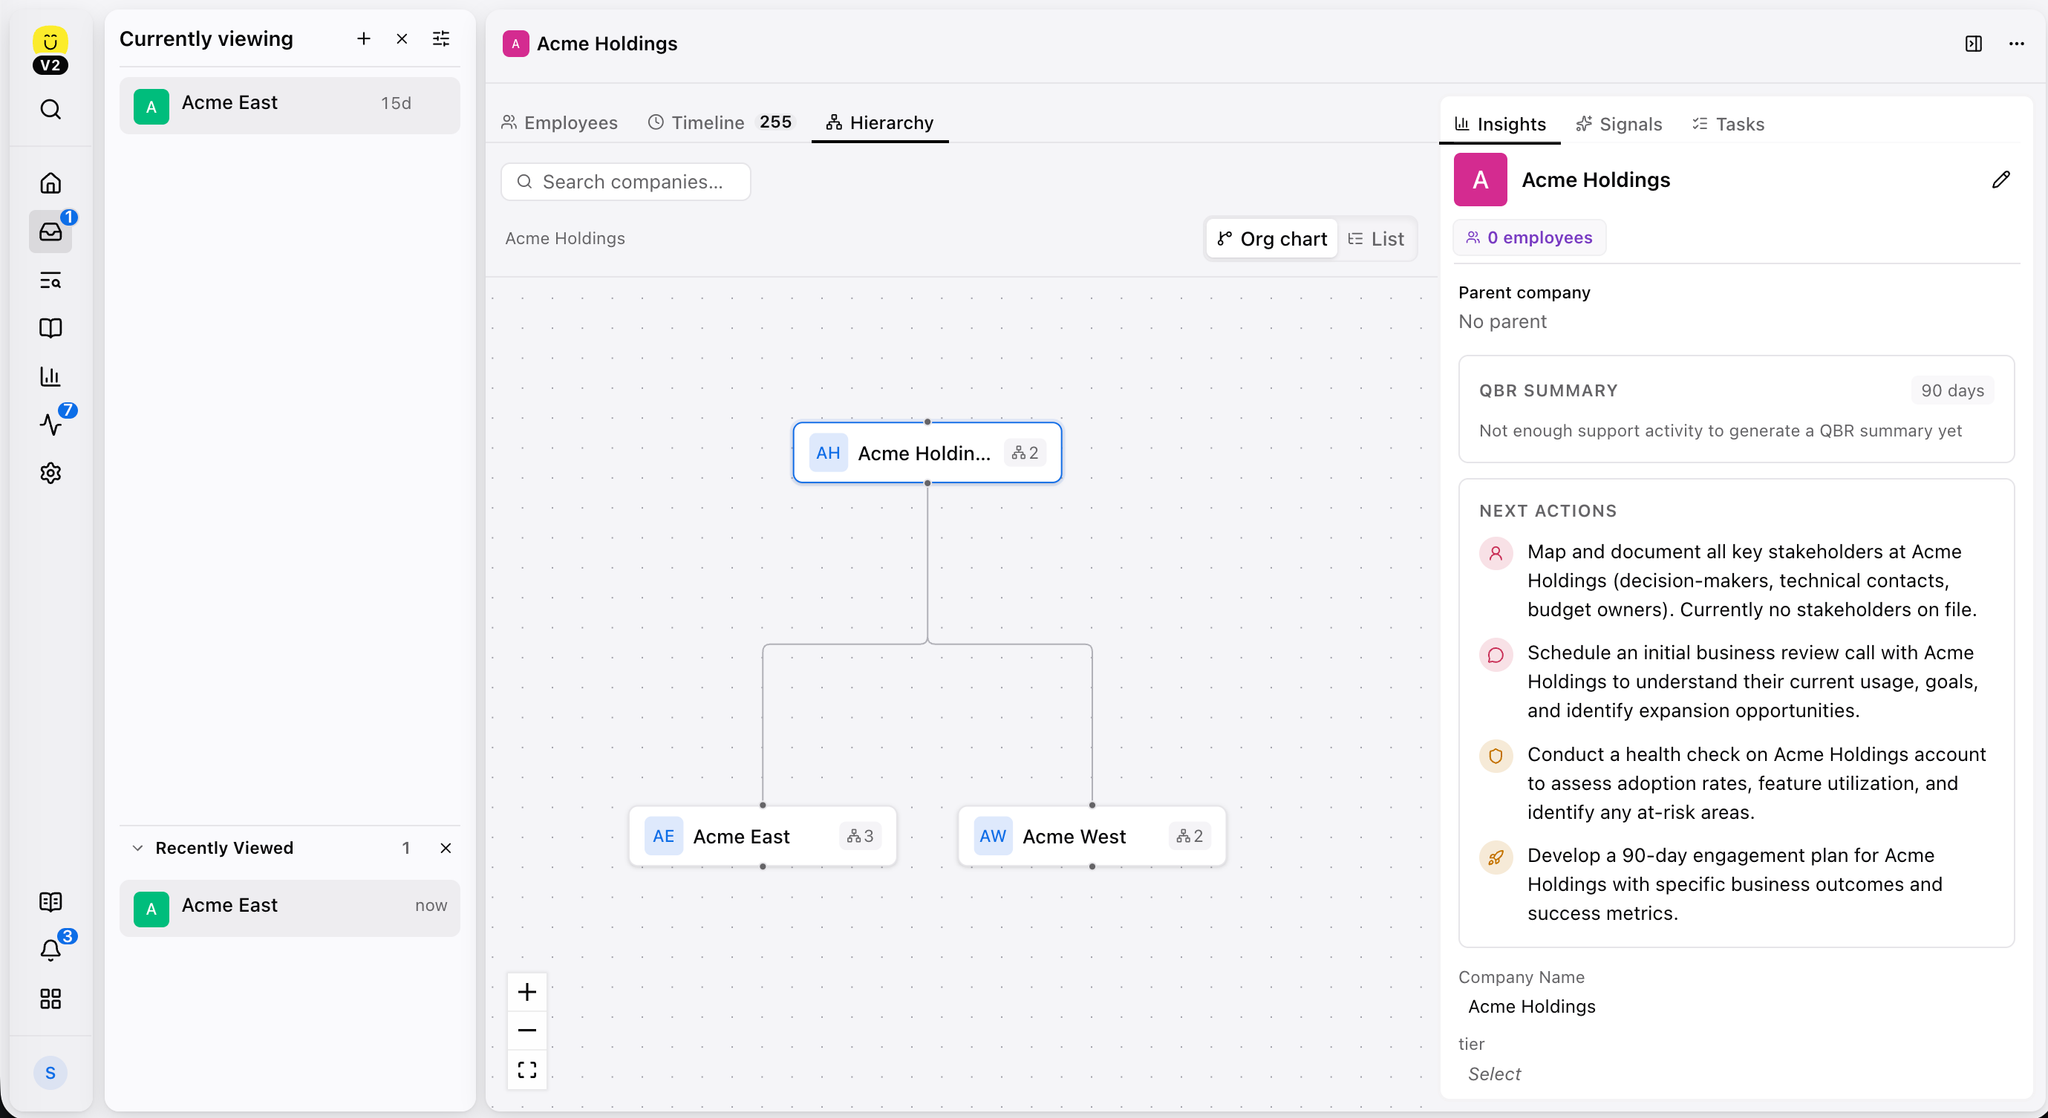Open the Employees tab
The width and height of the screenshot is (2048, 1118).
coord(560,123)
